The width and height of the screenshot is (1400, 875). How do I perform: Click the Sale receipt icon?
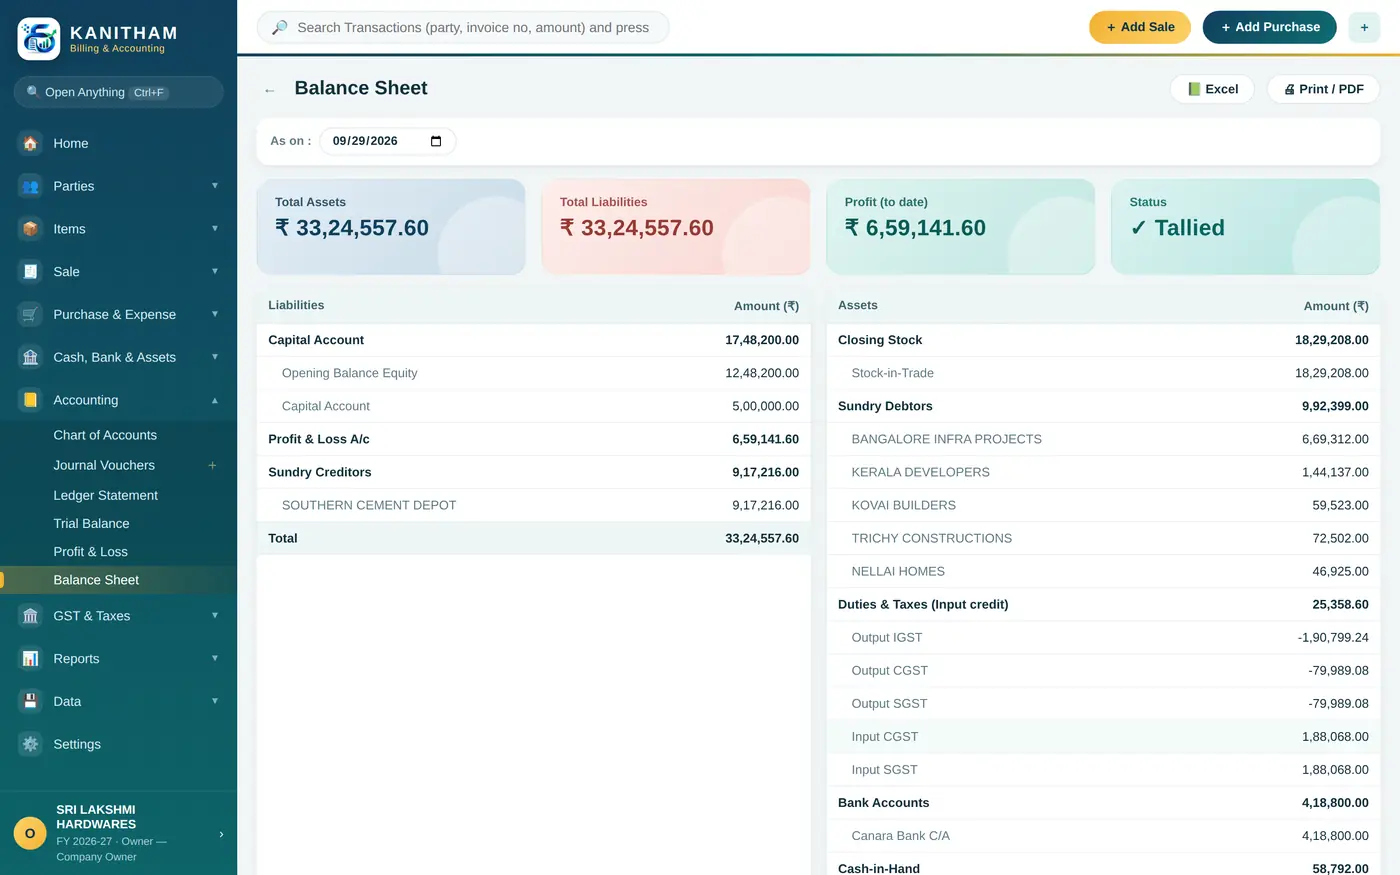click(31, 272)
